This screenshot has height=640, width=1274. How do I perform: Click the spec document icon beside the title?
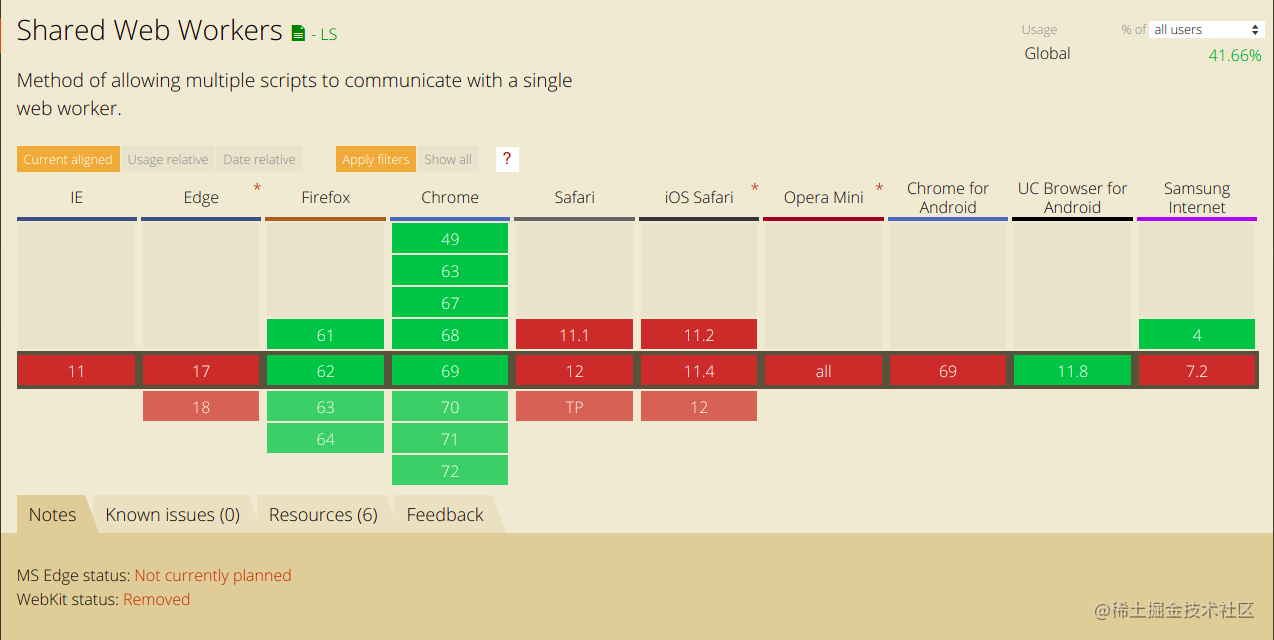coord(297,31)
